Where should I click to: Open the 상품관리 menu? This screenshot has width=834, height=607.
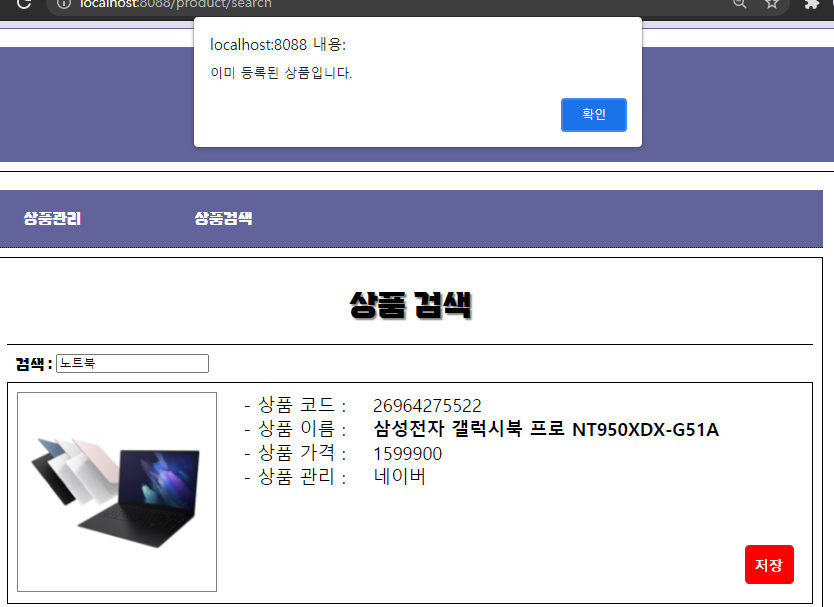[52, 218]
